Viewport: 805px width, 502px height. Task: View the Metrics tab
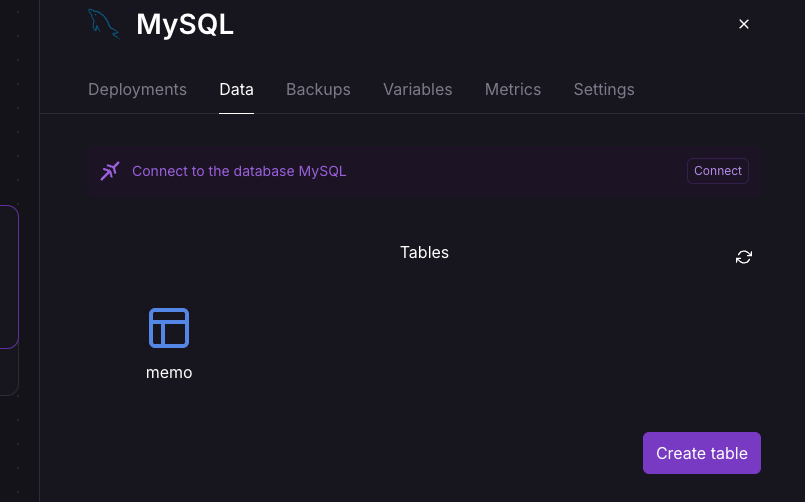pyautogui.click(x=513, y=89)
